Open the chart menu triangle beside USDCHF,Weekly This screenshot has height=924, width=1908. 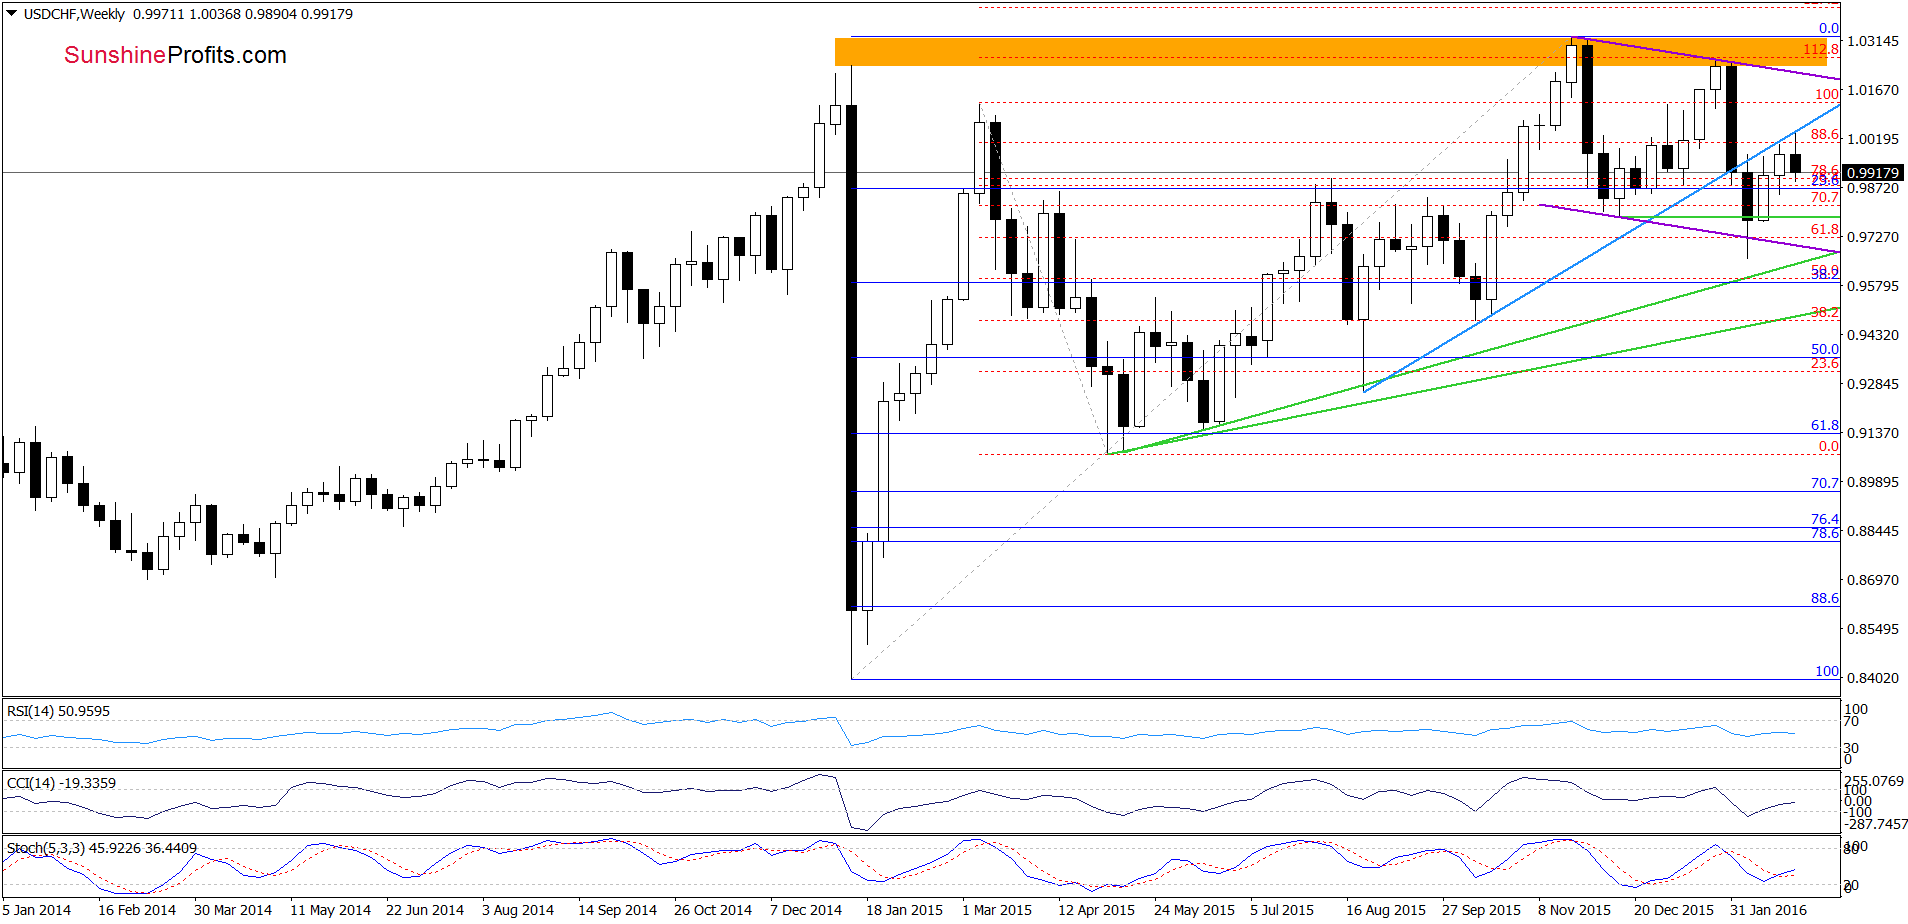(x=12, y=14)
